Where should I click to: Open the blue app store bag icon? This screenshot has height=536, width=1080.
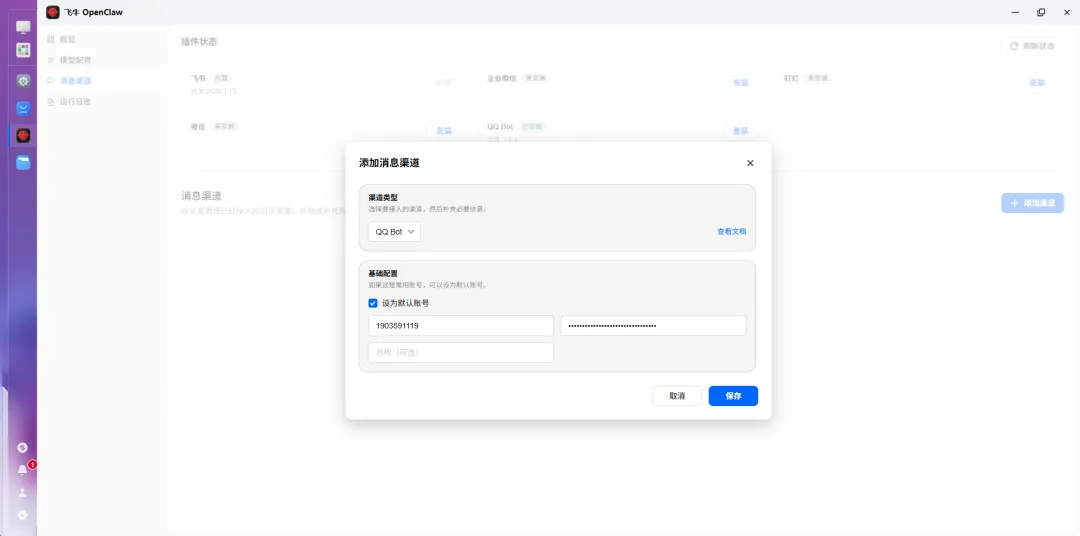point(23,108)
